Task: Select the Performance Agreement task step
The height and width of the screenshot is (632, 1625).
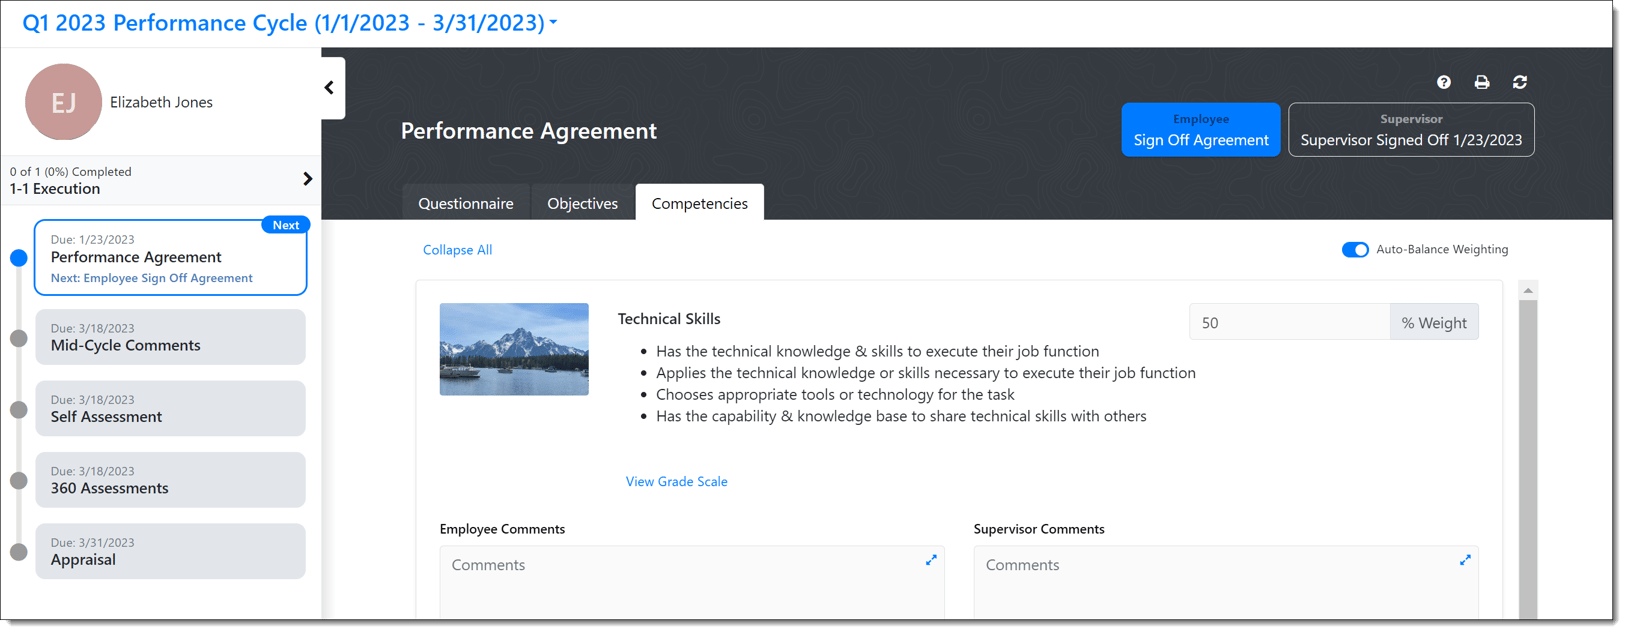Action: [170, 257]
